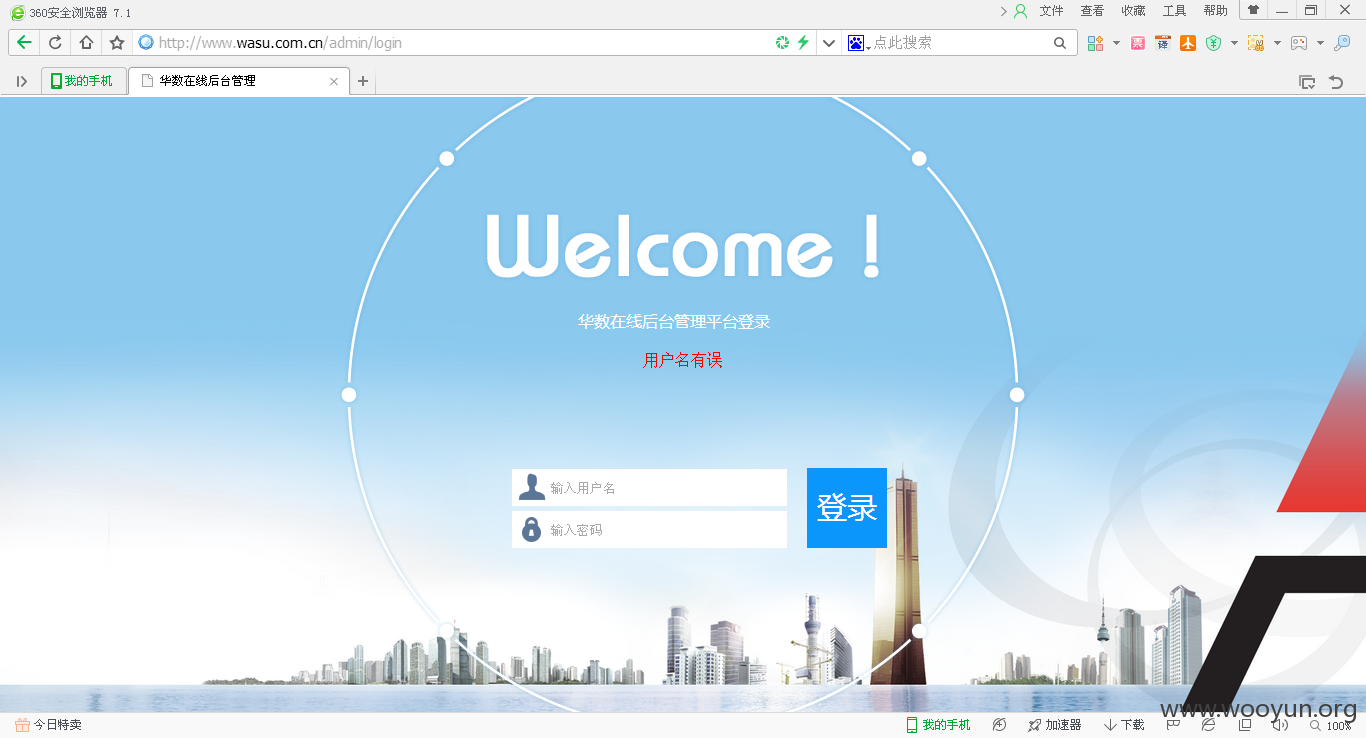The width and height of the screenshot is (1366, 738).
Task: Click the browser back arrow button
Action: pyautogui.click(x=24, y=42)
